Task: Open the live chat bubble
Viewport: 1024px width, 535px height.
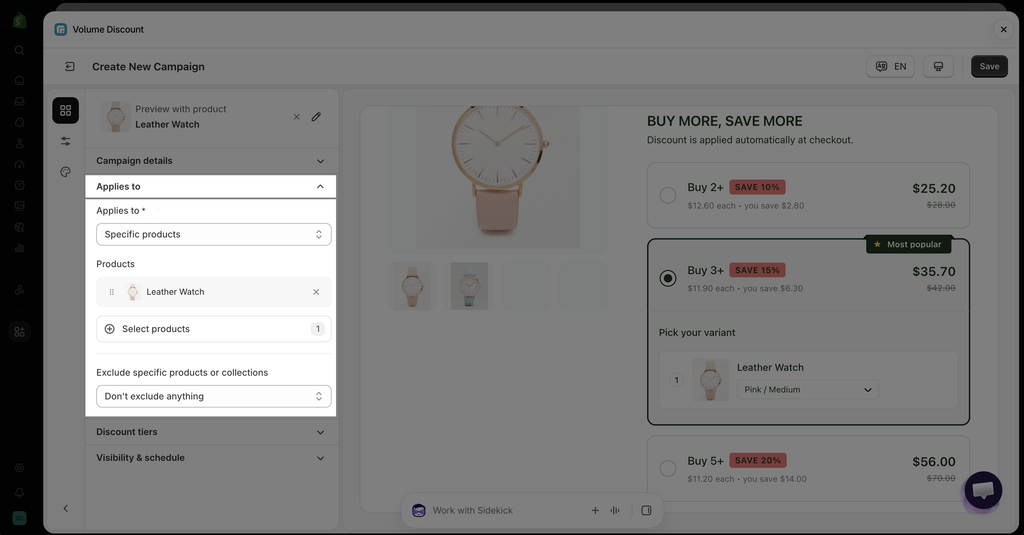Action: point(983,490)
